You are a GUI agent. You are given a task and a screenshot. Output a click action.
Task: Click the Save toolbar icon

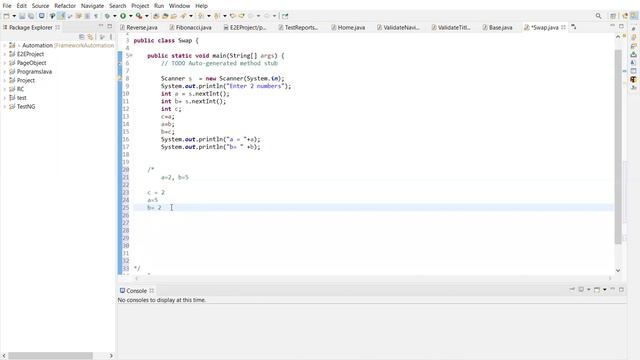point(22,16)
